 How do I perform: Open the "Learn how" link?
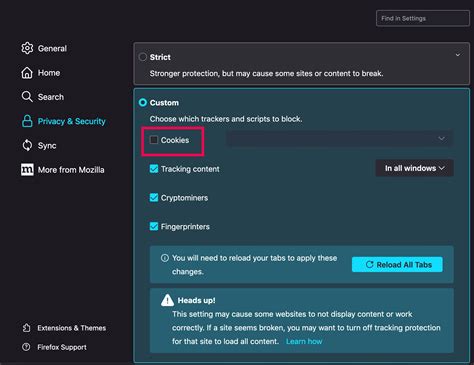(x=304, y=341)
